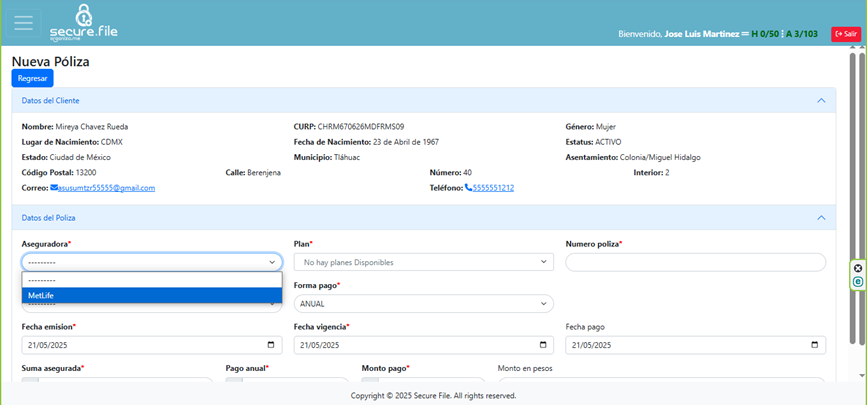Open the asusumtzr55555@gmail.com email link

tap(107, 188)
